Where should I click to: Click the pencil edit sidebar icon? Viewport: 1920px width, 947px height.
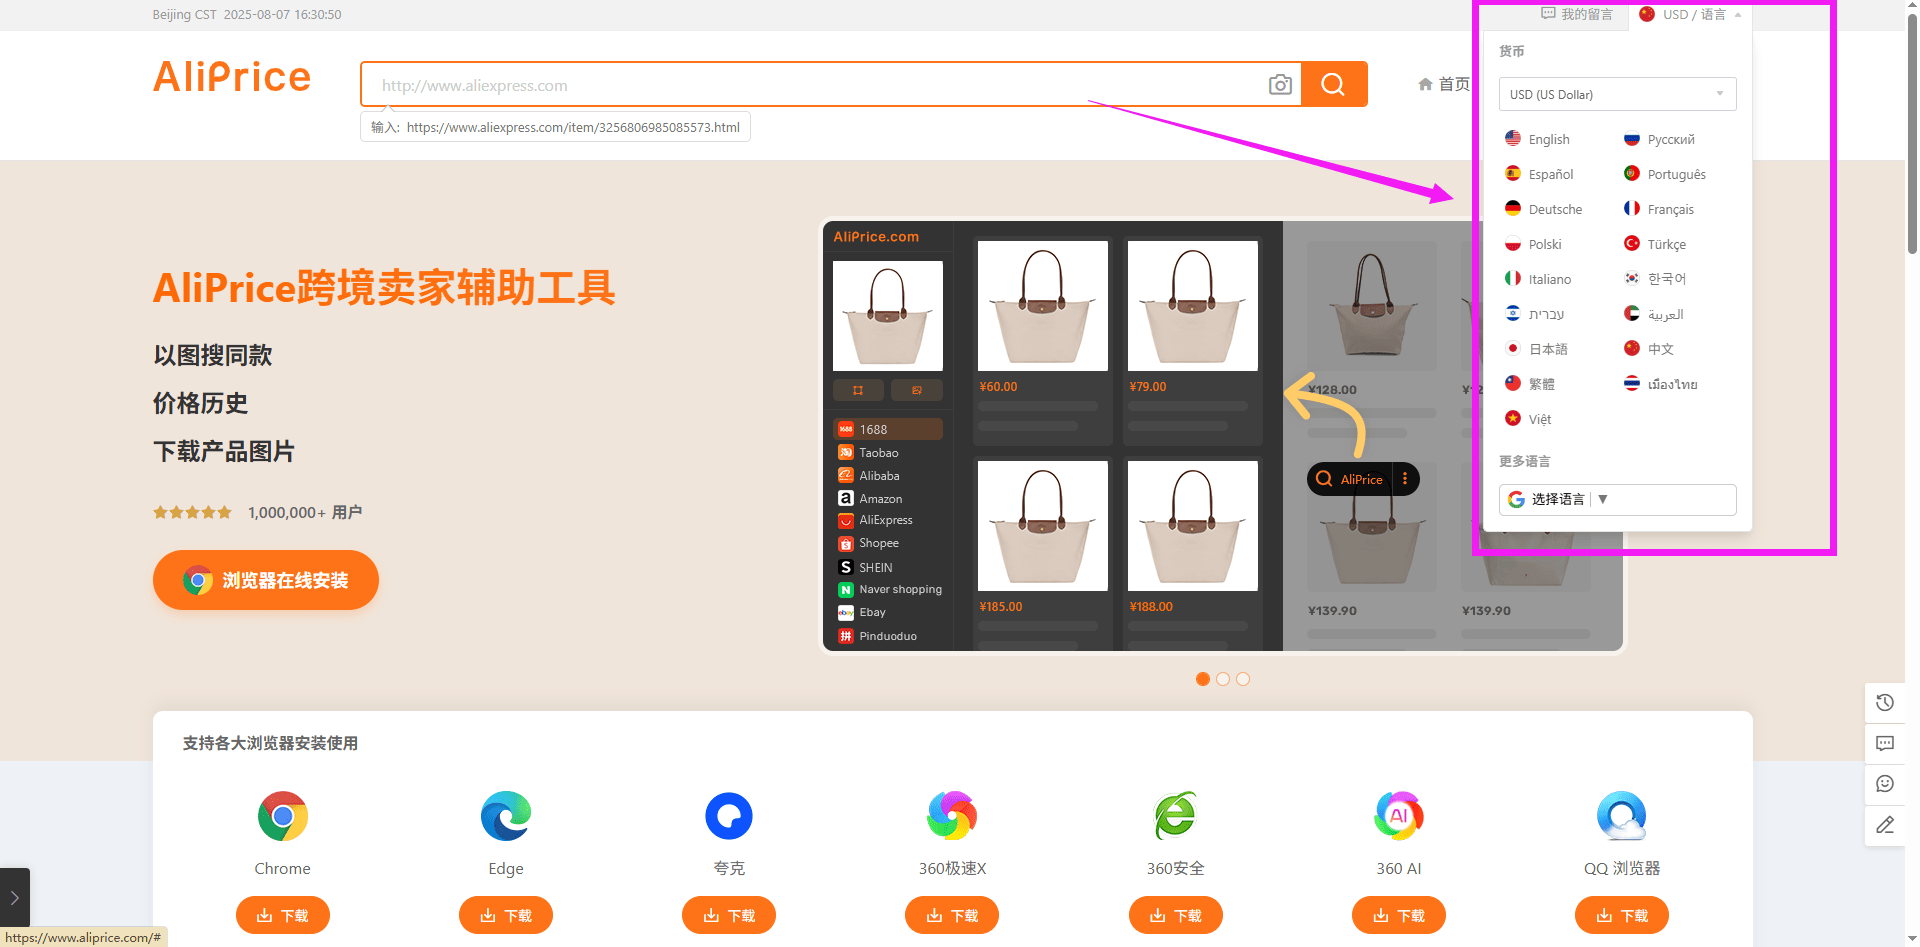(1885, 825)
